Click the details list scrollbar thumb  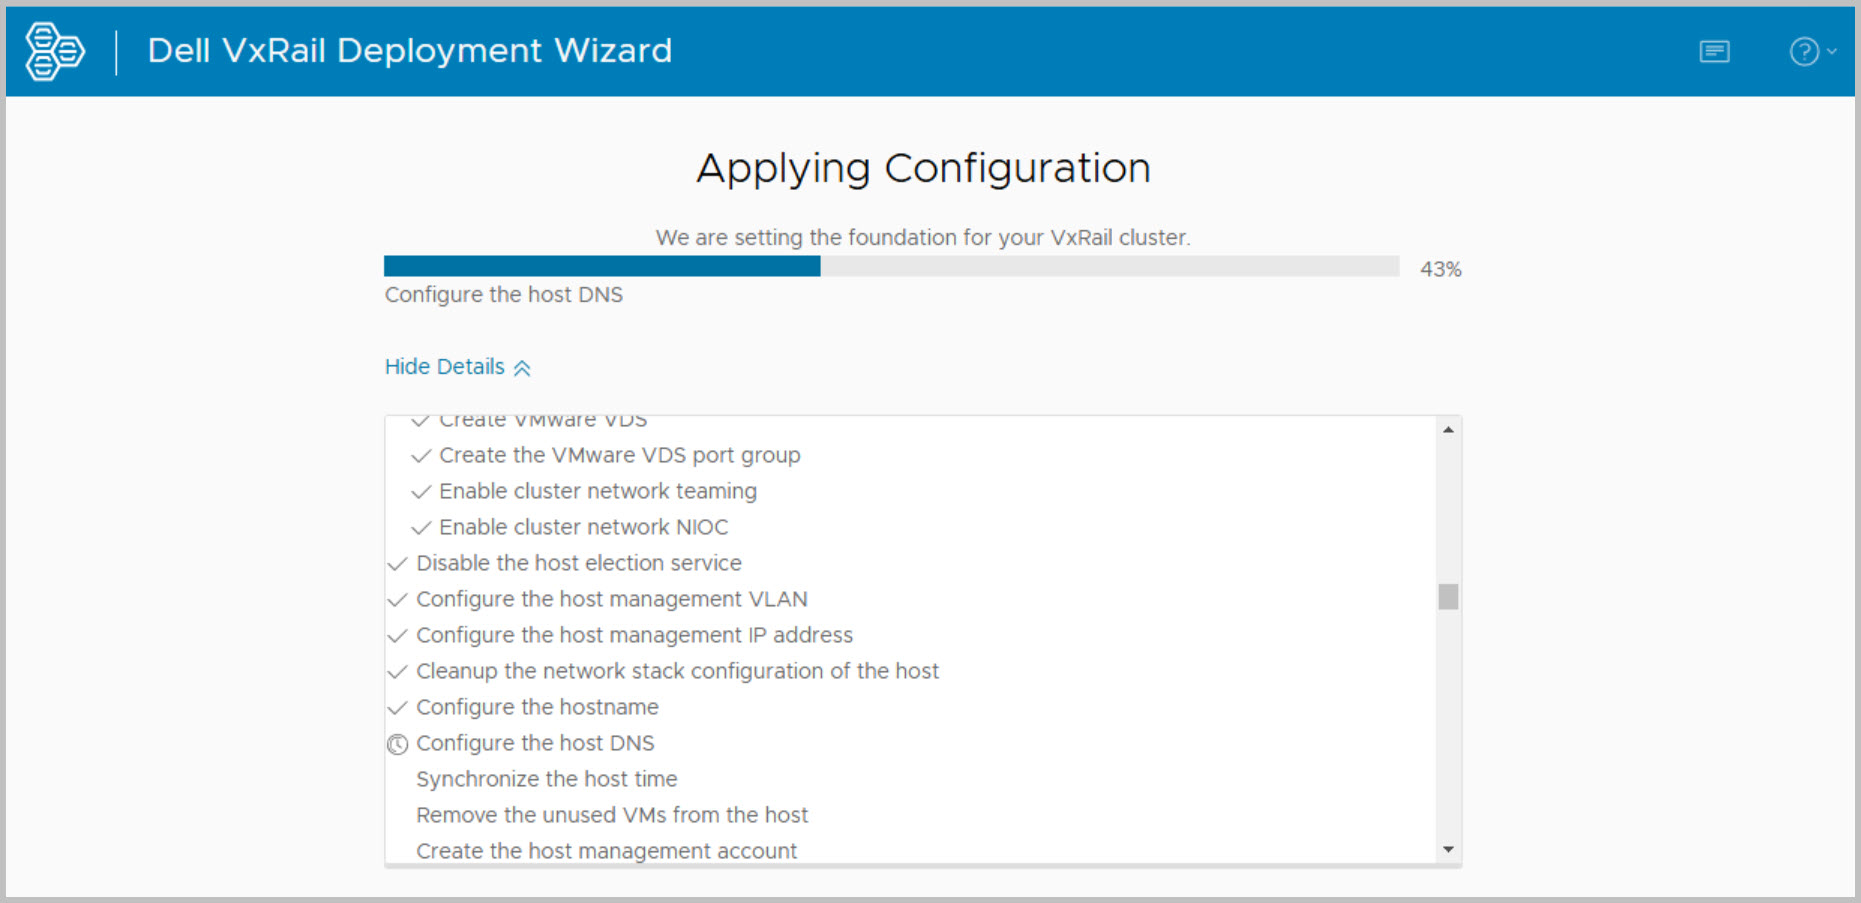tap(1448, 597)
